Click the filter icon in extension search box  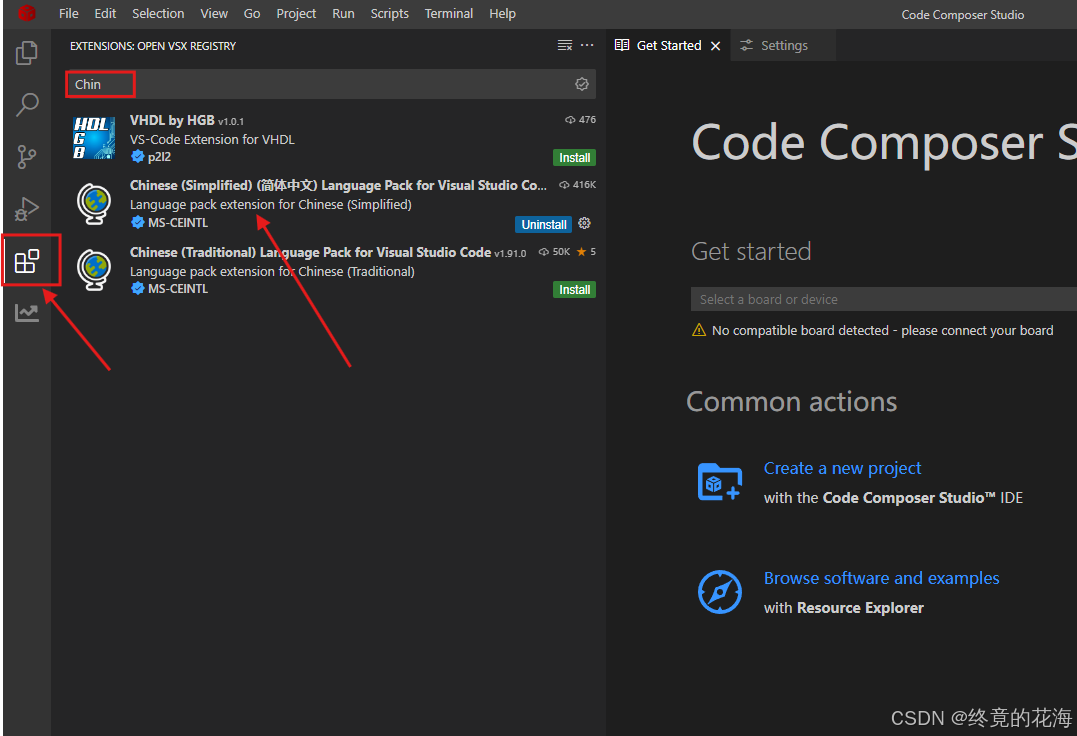tap(582, 84)
